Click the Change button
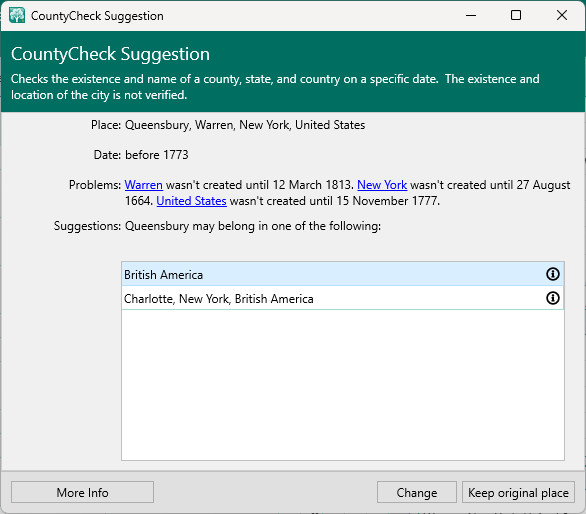This screenshot has width=586, height=514. [417, 492]
